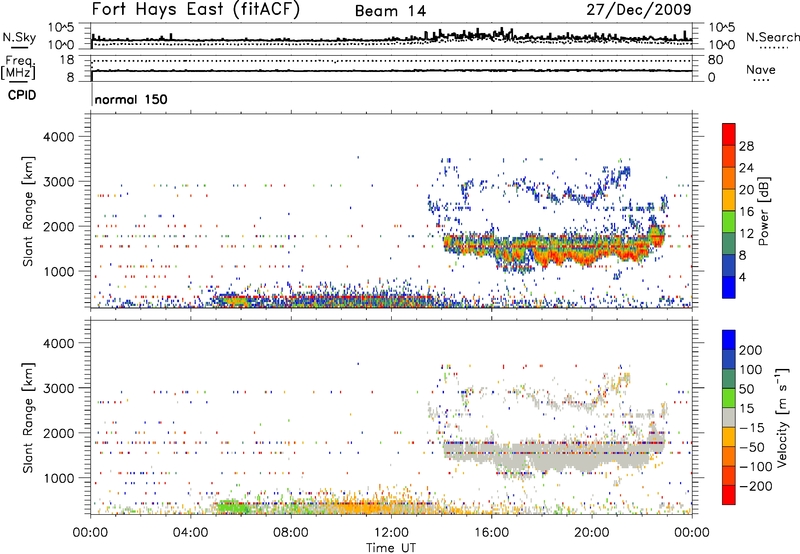Click the '20:00' time axis tick
This screenshot has height=554, width=800.
(x=592, y=533)
